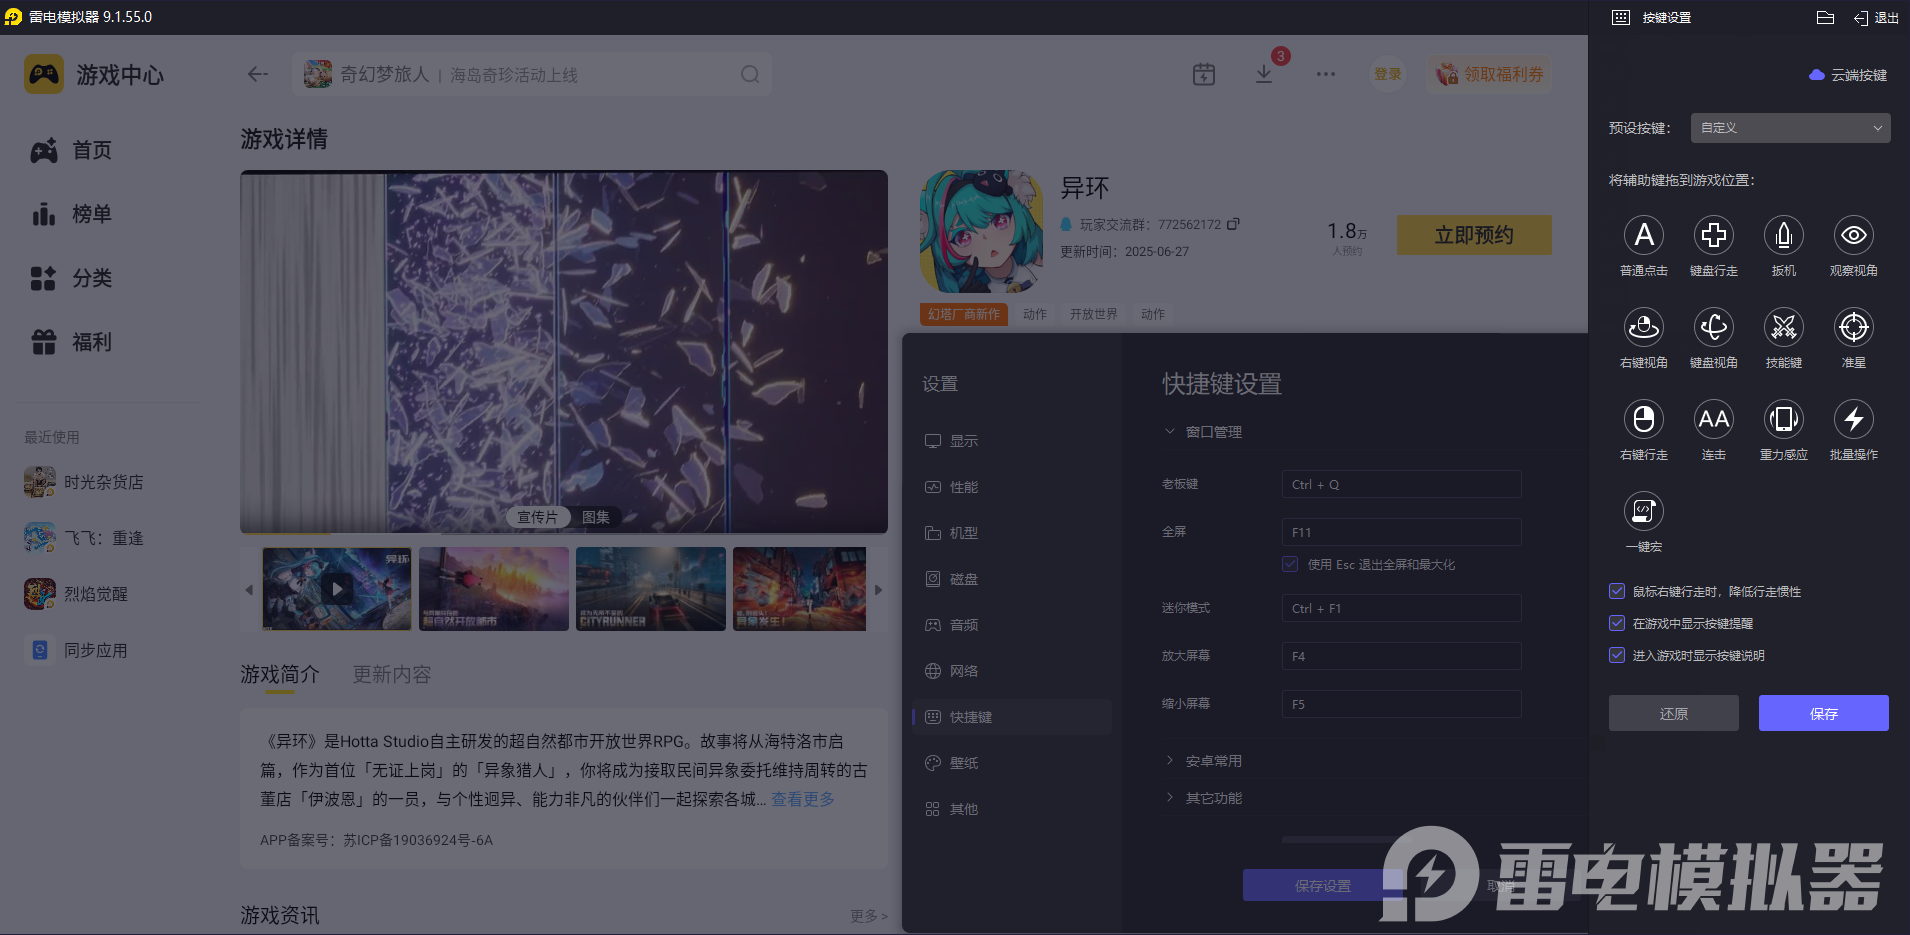Expand the 安卓常用 section
This screenshot has width=1910, height=935.
[1212, 760]
